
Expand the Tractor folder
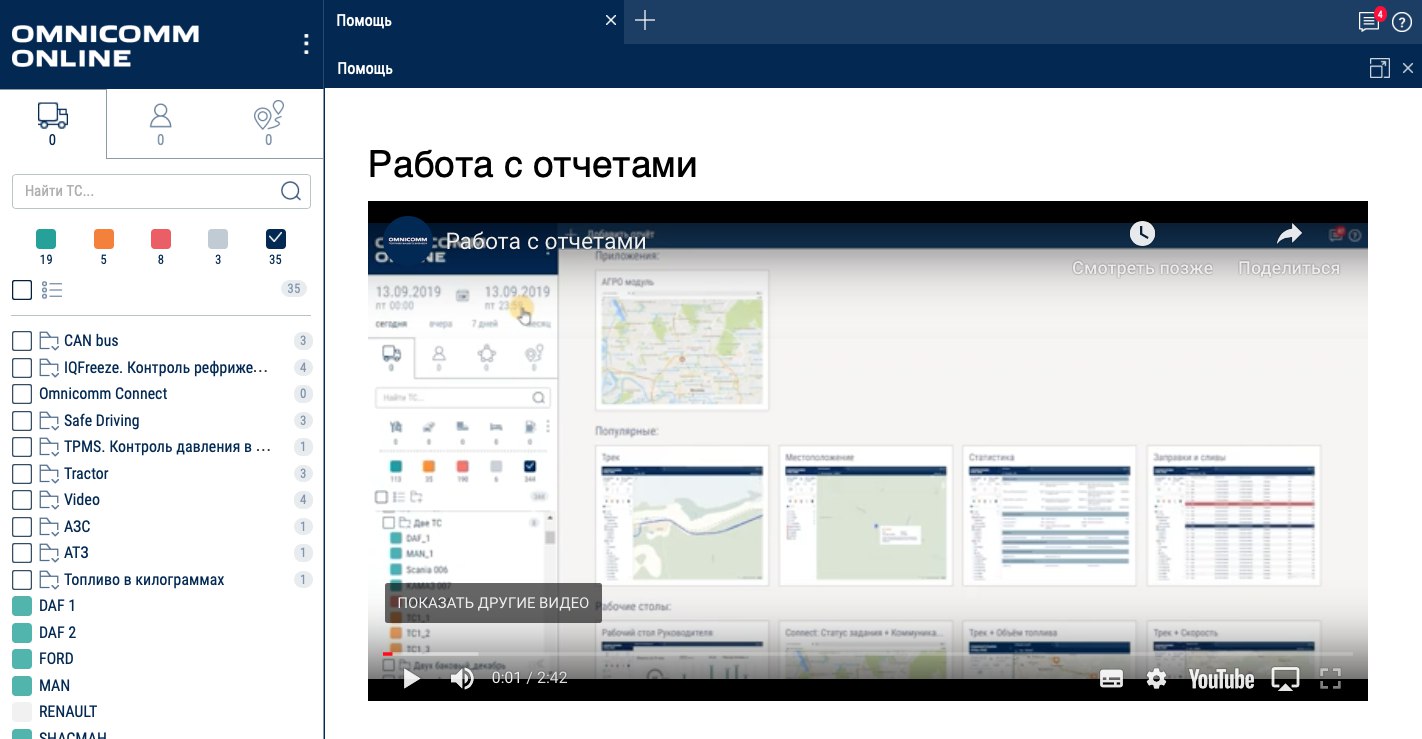click(49, 474)
